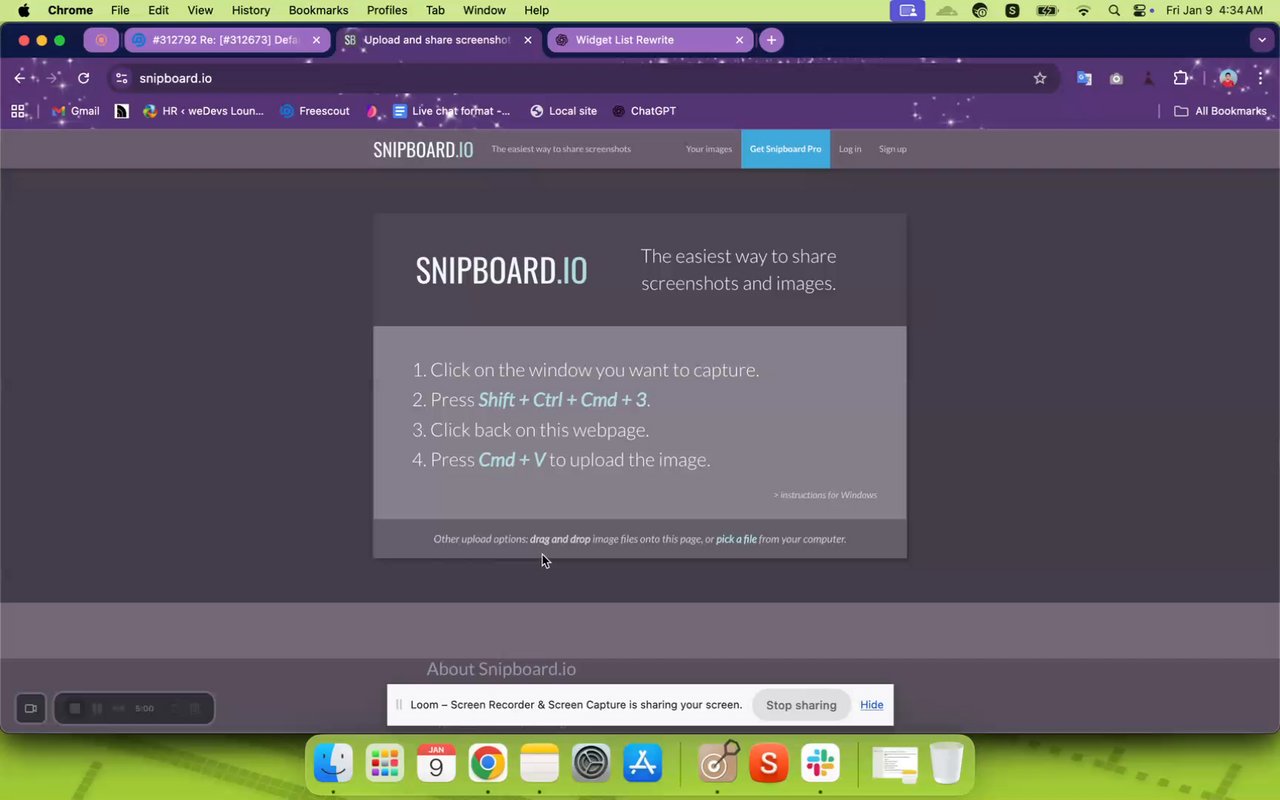Click the Stop sharing button
Viewport: 1280px width, 800px height.
tap(801, 705)
